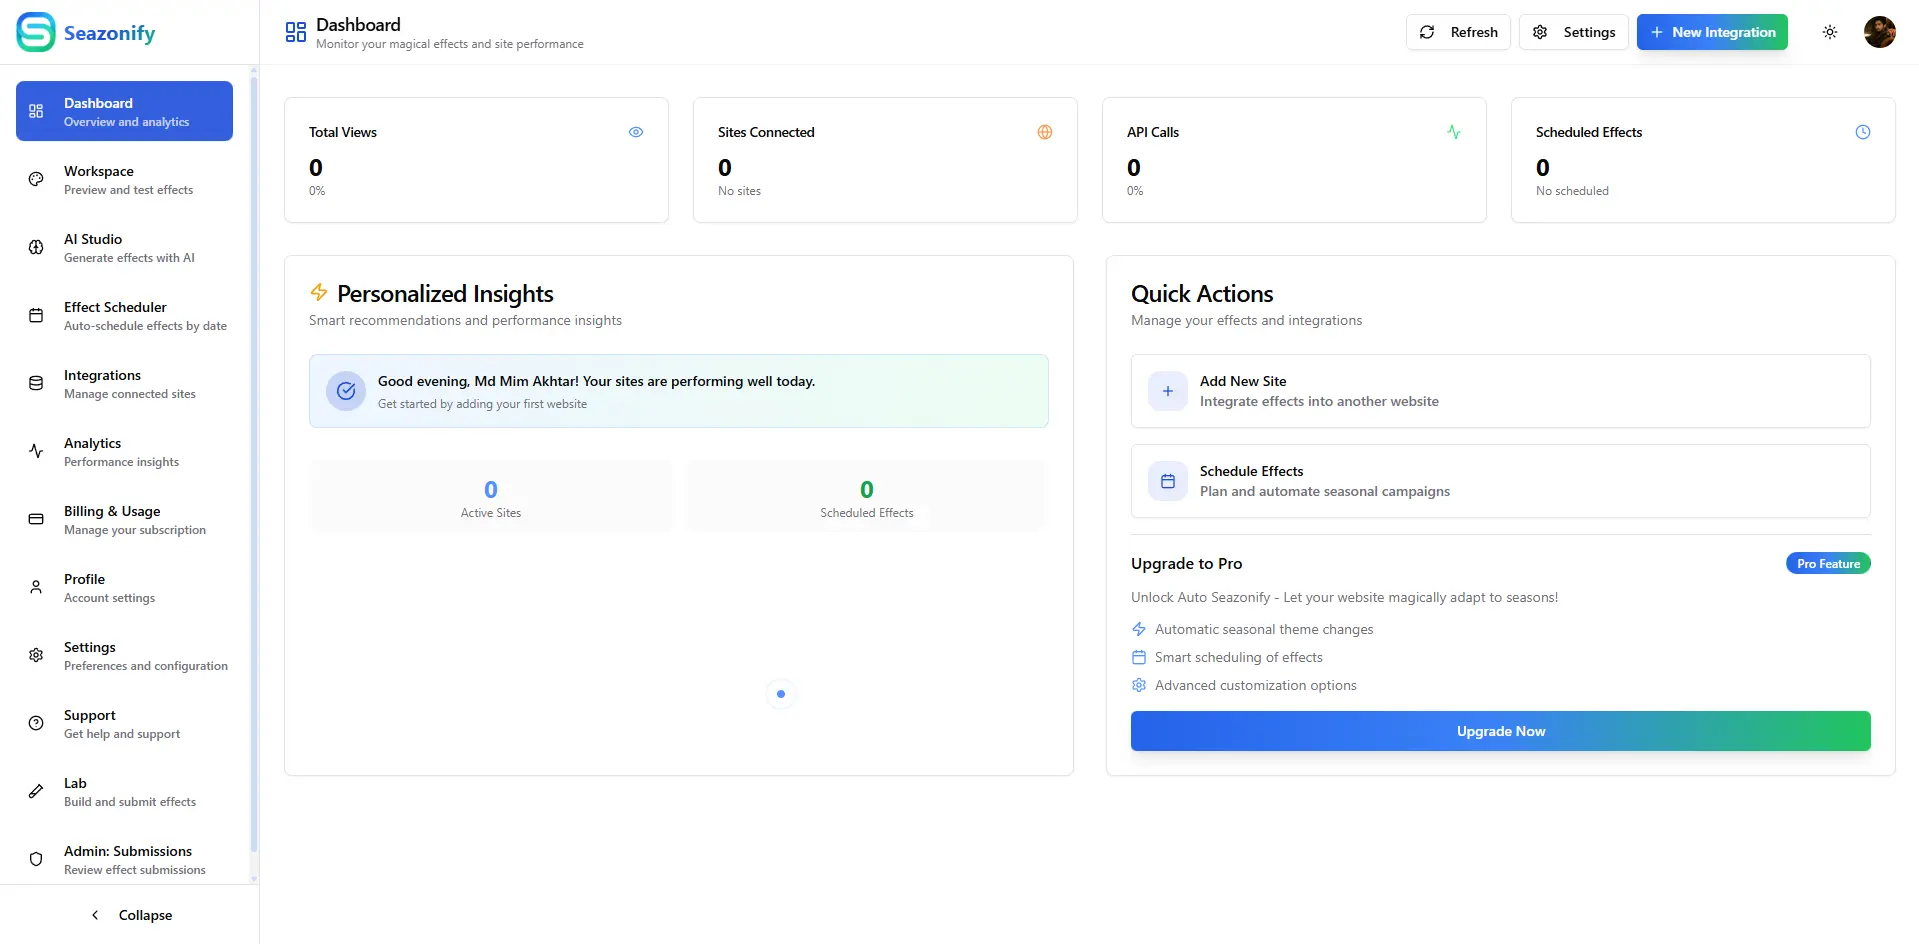Click the Billing & Usage card icon
Viewport: 1919px width, 944px height.
tap(36, 519)
